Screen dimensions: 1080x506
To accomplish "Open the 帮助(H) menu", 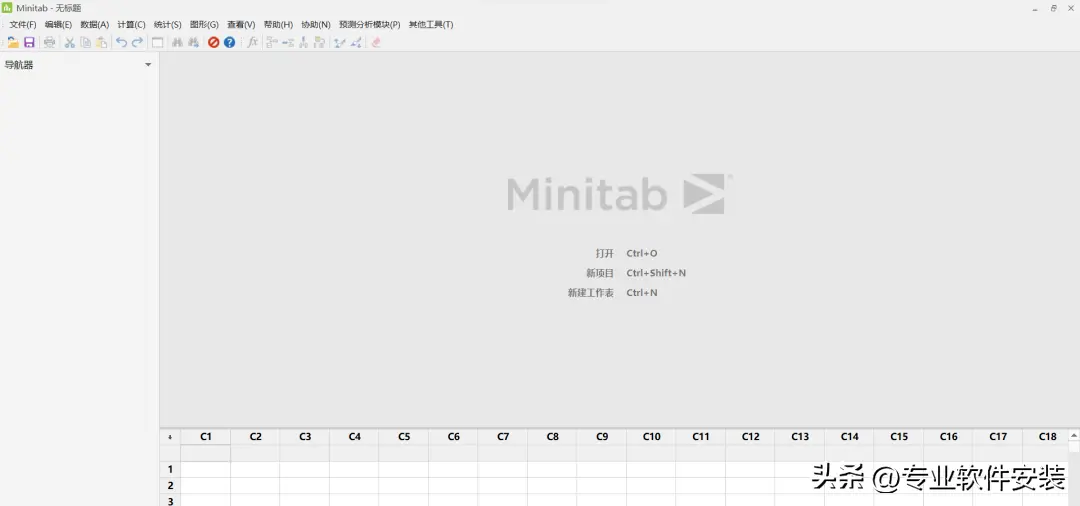I will pos(278,24).
